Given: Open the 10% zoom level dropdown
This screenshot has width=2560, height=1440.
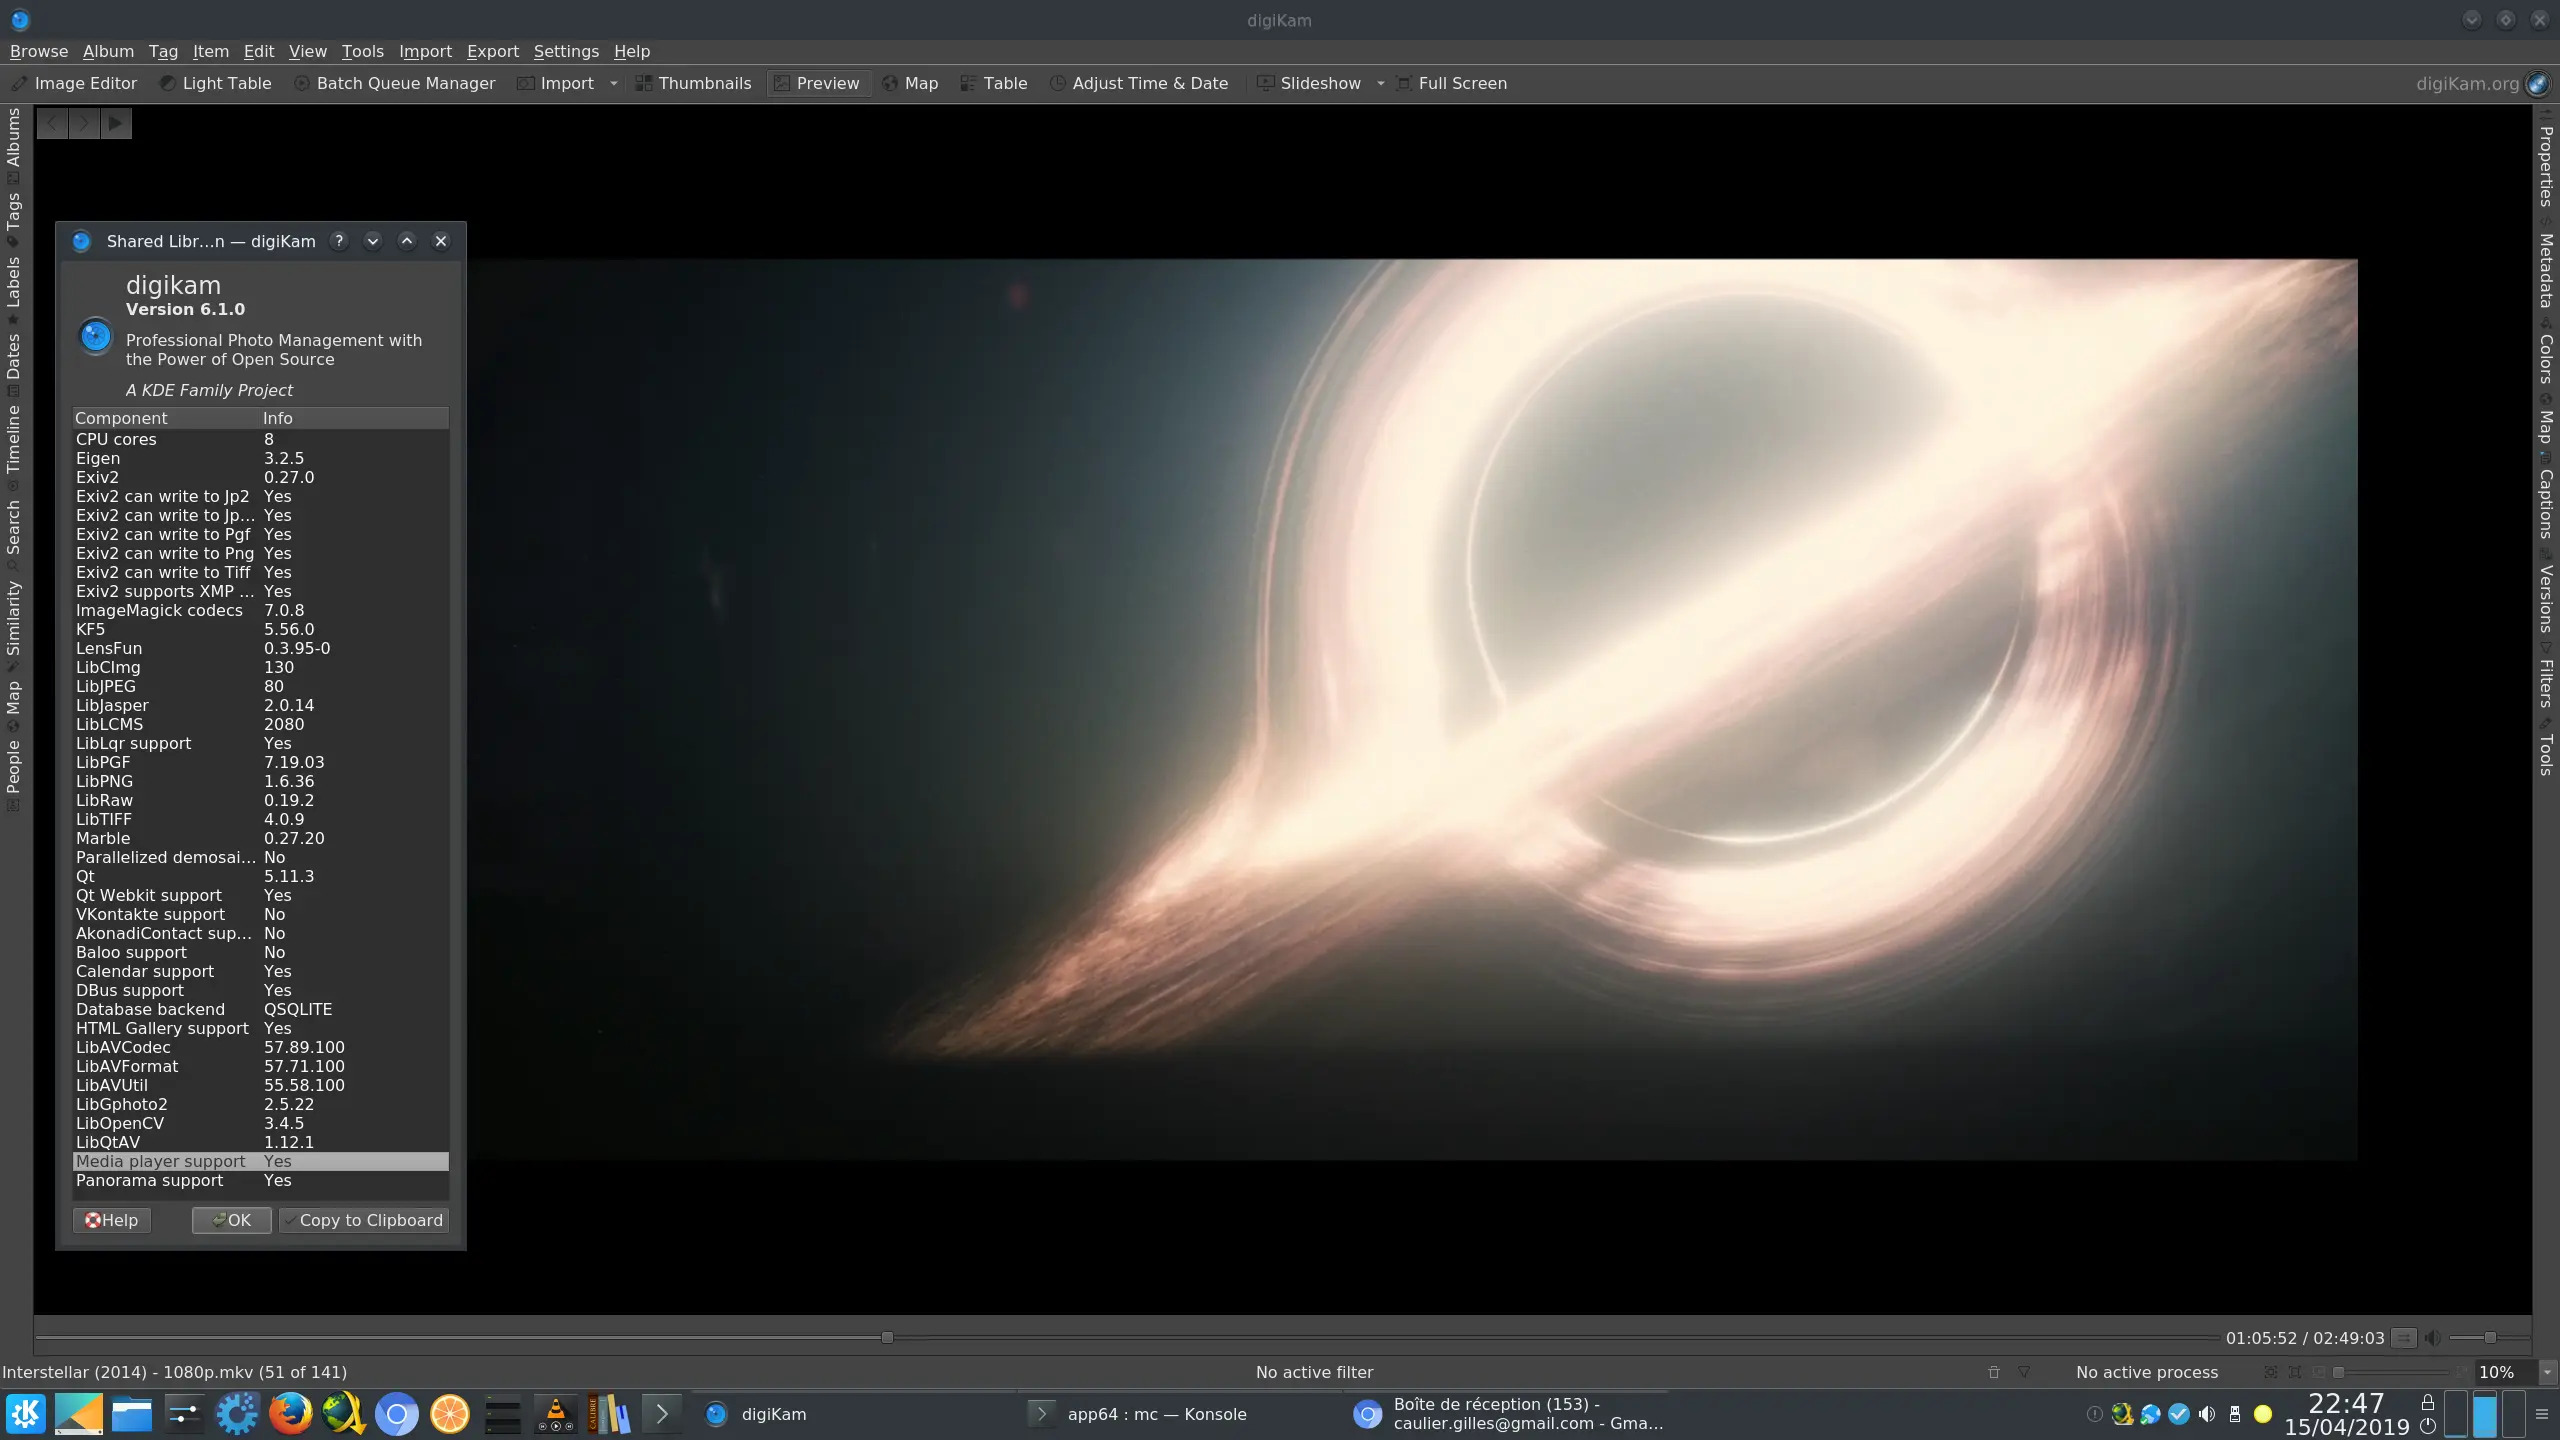Looking at the screenshot, I should (x=2541, y=1372).
